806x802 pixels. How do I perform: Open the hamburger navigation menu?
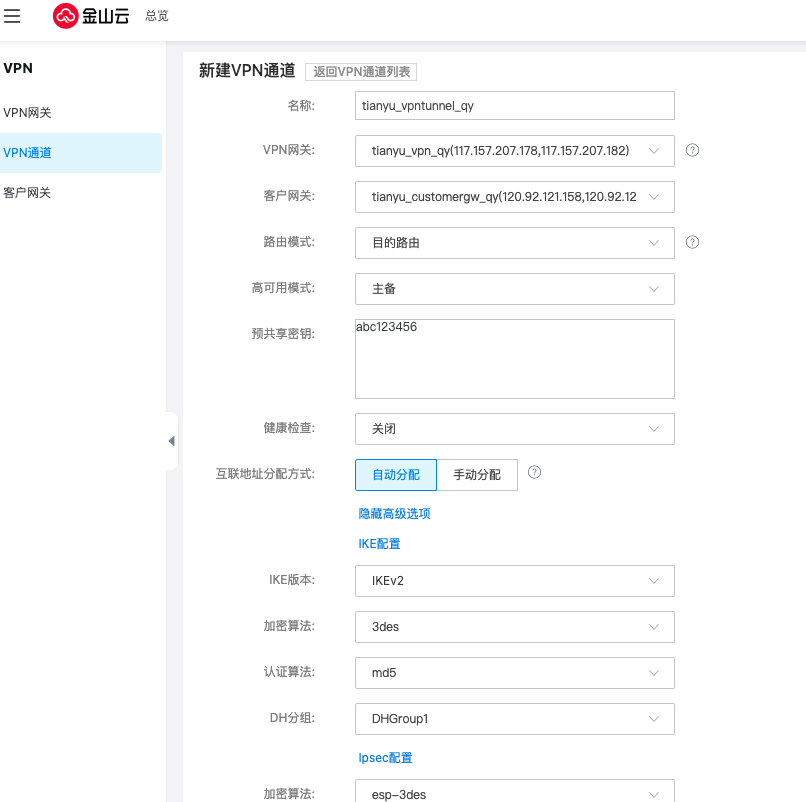pyautogui.click(x=13, y=16)
